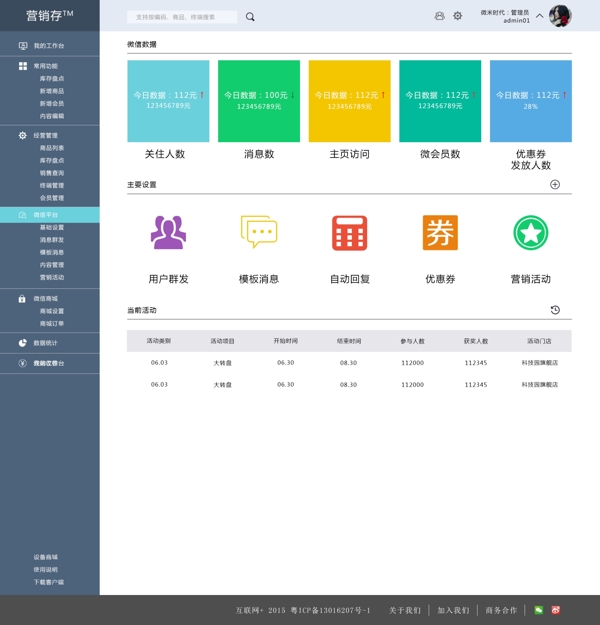This screenshot has width=600, height=625.
Task: Click the monitor icon beside 我的工作台
Action: 23,46
